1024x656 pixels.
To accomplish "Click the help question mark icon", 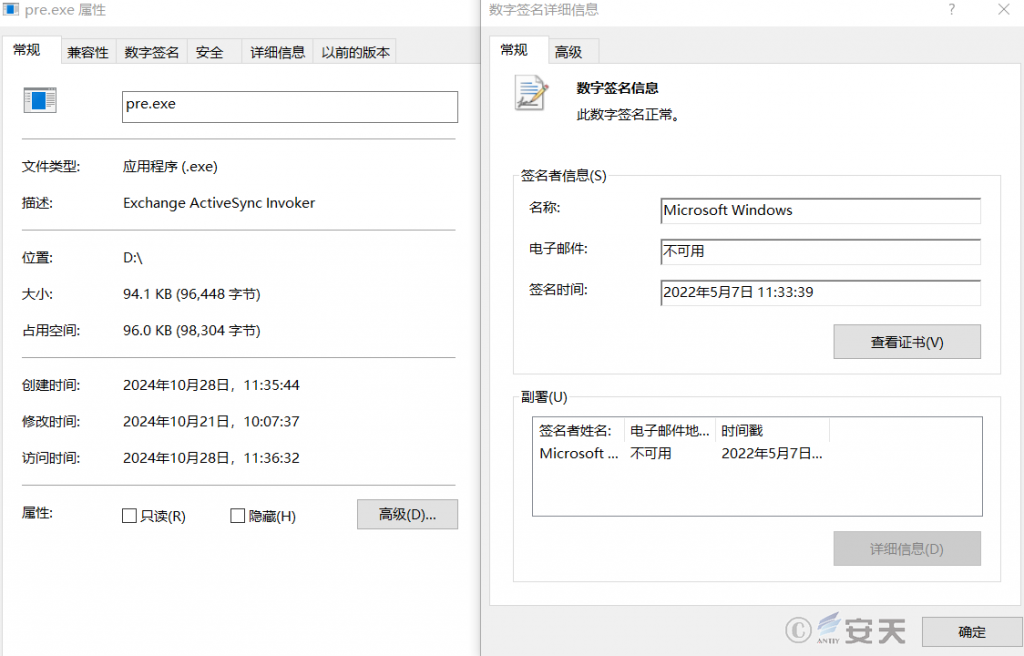I will point(952,9).
